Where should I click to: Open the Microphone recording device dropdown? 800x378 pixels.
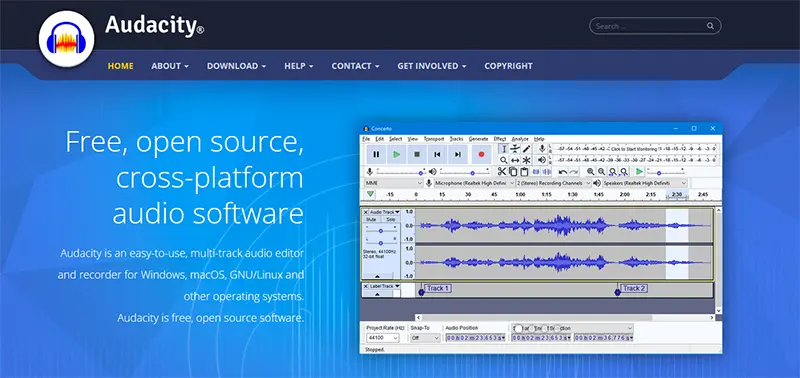tap(474, 183)
